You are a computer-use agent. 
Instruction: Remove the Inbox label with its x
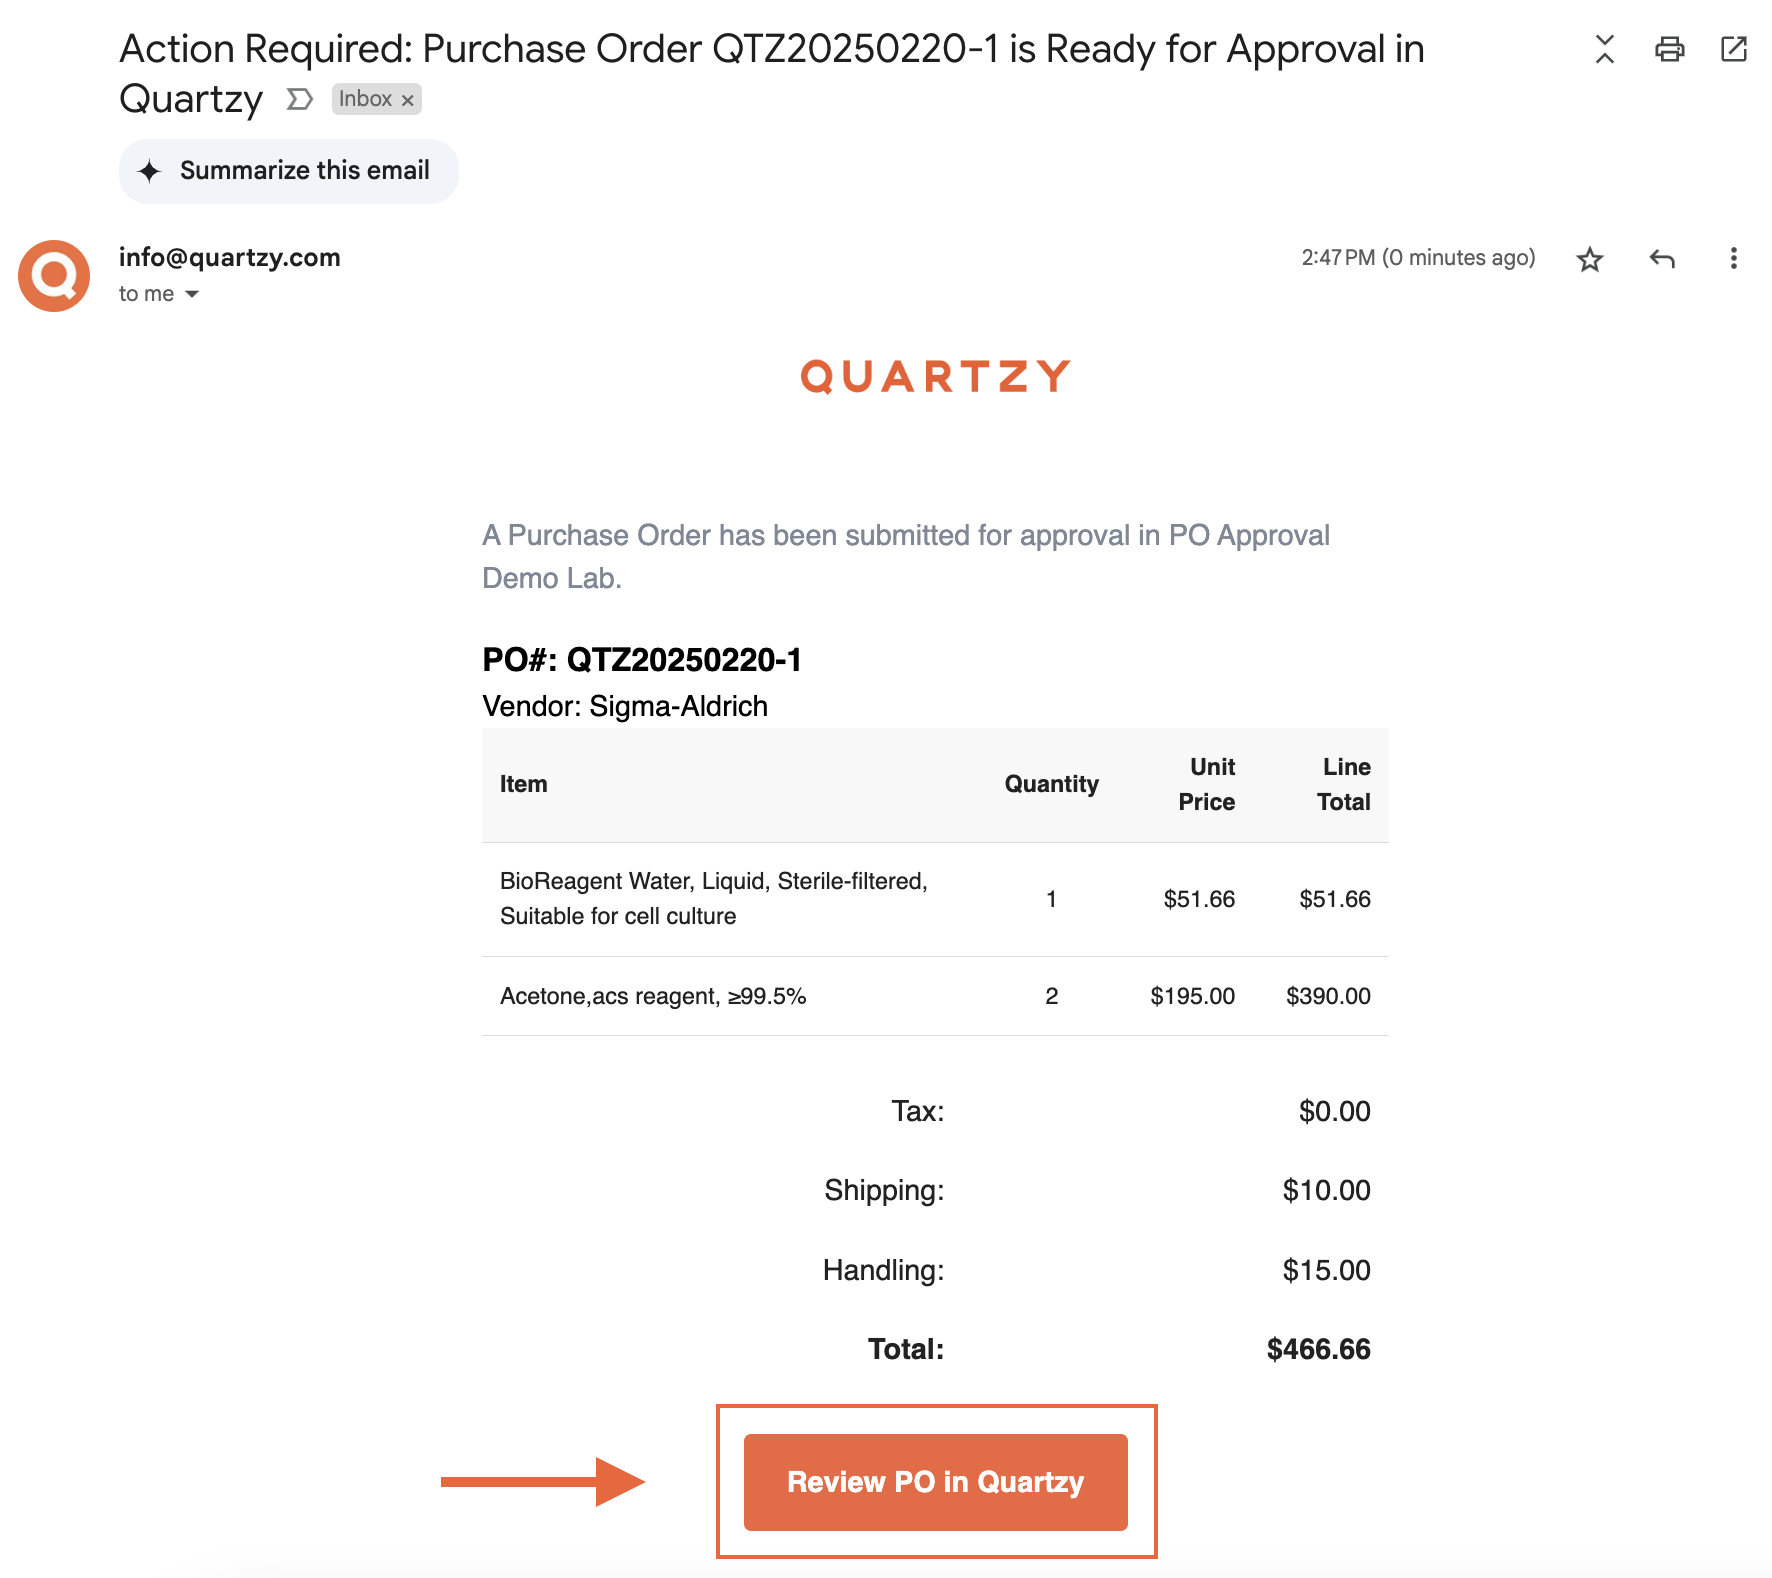coord(407,100)
